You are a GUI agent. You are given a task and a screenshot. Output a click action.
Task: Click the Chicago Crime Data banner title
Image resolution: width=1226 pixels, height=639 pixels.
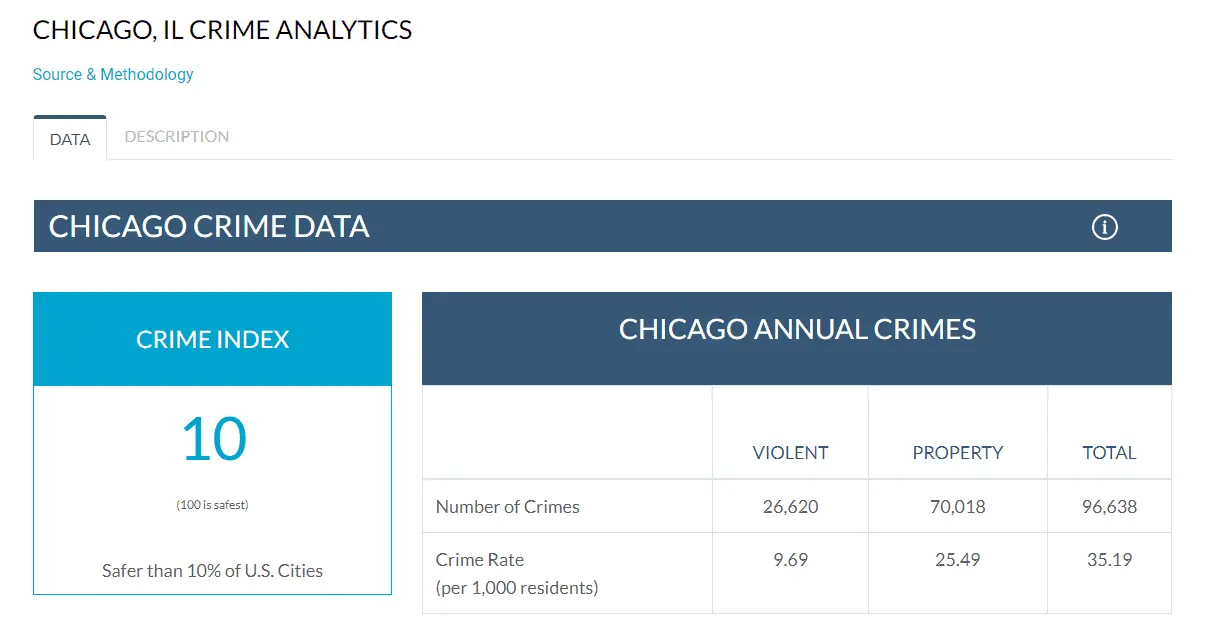point(209,227)
